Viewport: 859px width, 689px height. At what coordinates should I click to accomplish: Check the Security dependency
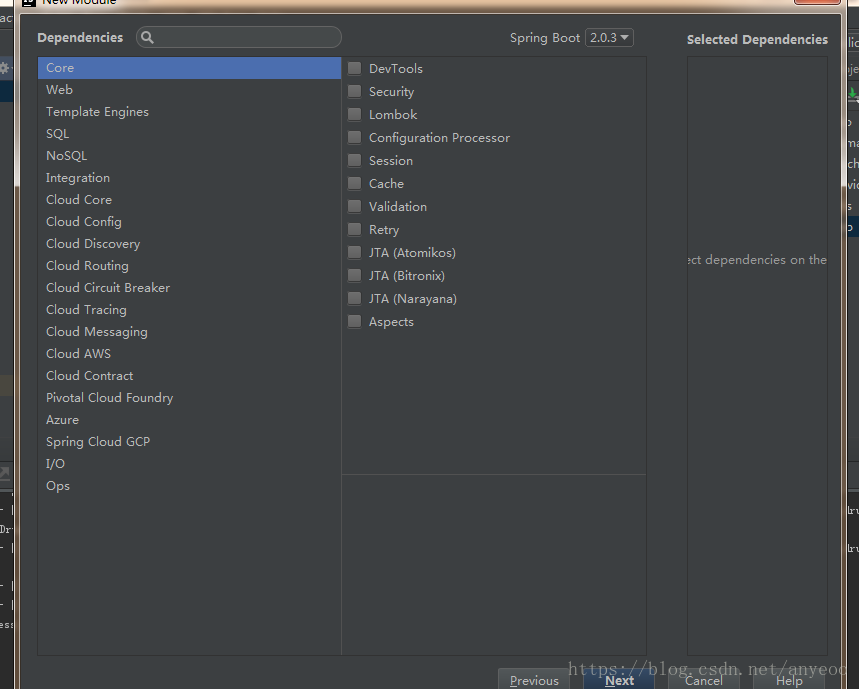[354, 91]
